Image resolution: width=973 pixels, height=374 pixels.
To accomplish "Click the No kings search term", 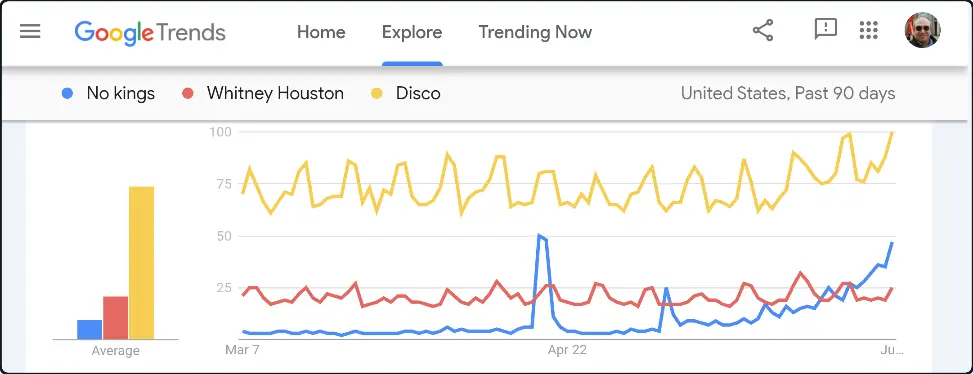I will [x=120, y=94].
